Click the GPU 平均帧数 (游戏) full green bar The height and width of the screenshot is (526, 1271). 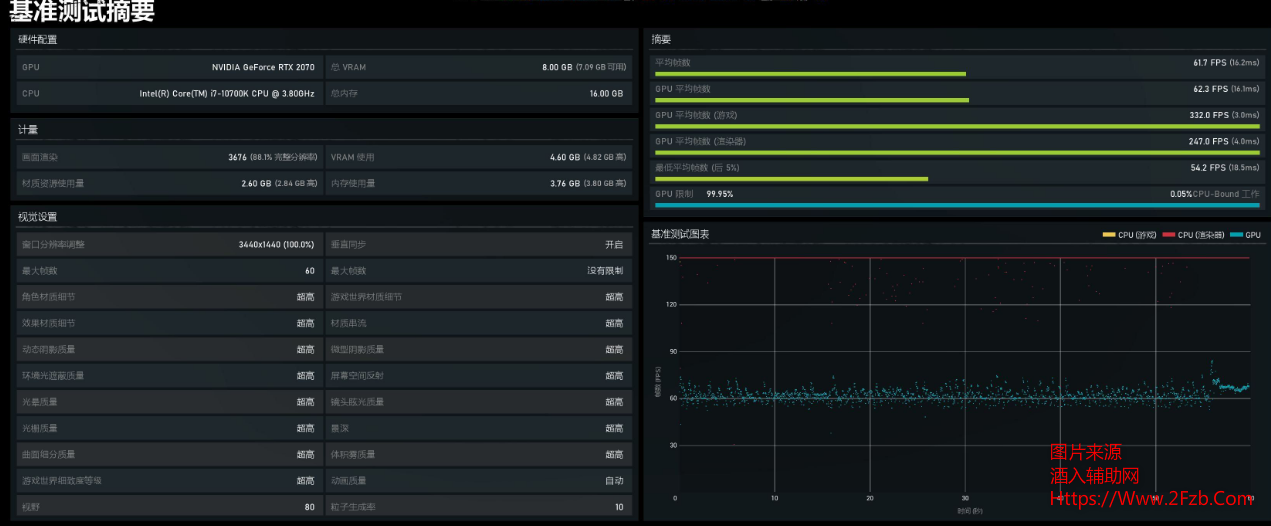[x=957, y=126]
